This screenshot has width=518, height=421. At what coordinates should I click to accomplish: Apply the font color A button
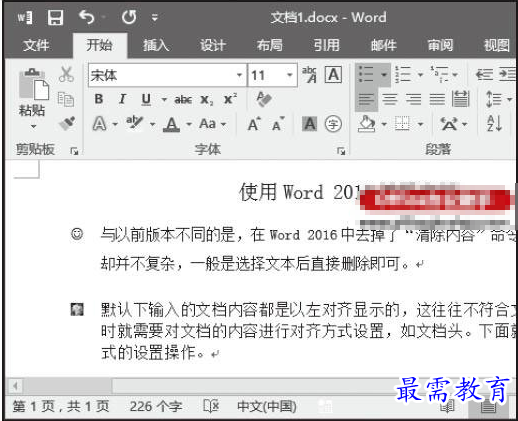pyautogui.click(x=171, y=125)
